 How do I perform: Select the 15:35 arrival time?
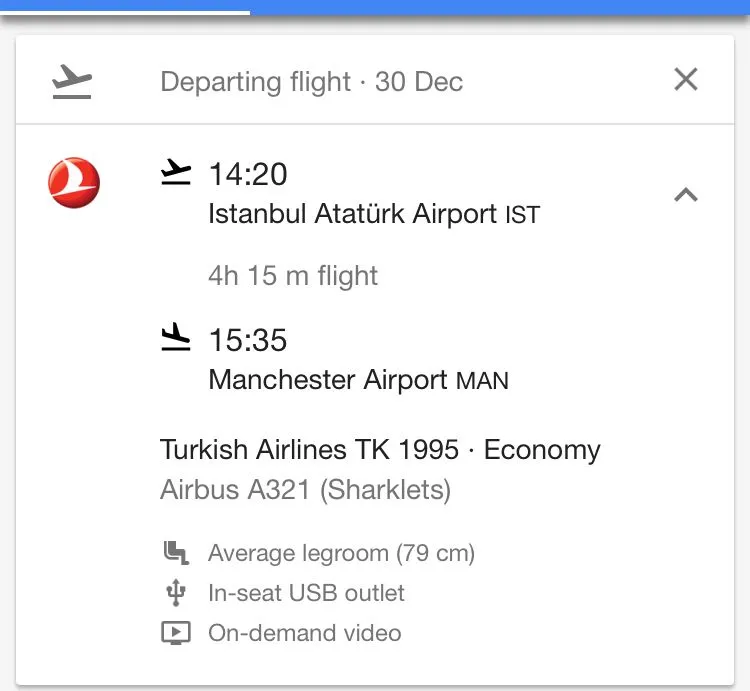(x=248, y=340)
